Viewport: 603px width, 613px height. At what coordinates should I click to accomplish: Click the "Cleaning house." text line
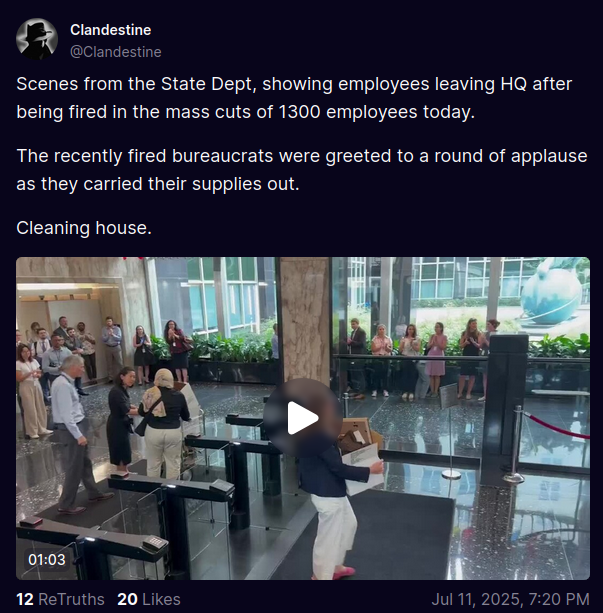pos(84,228)
